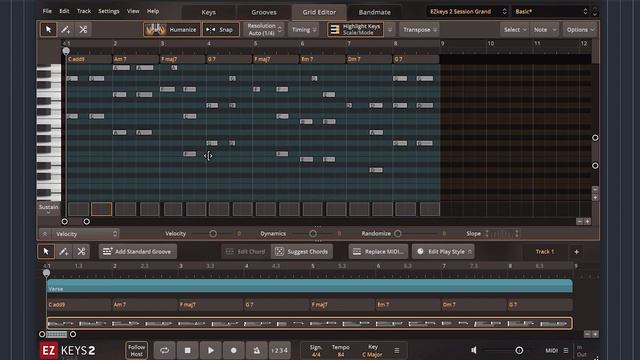Select the pencil tool in song track toolbar
The height and width of the screenshot is (360, 640).
click(63, 251)
